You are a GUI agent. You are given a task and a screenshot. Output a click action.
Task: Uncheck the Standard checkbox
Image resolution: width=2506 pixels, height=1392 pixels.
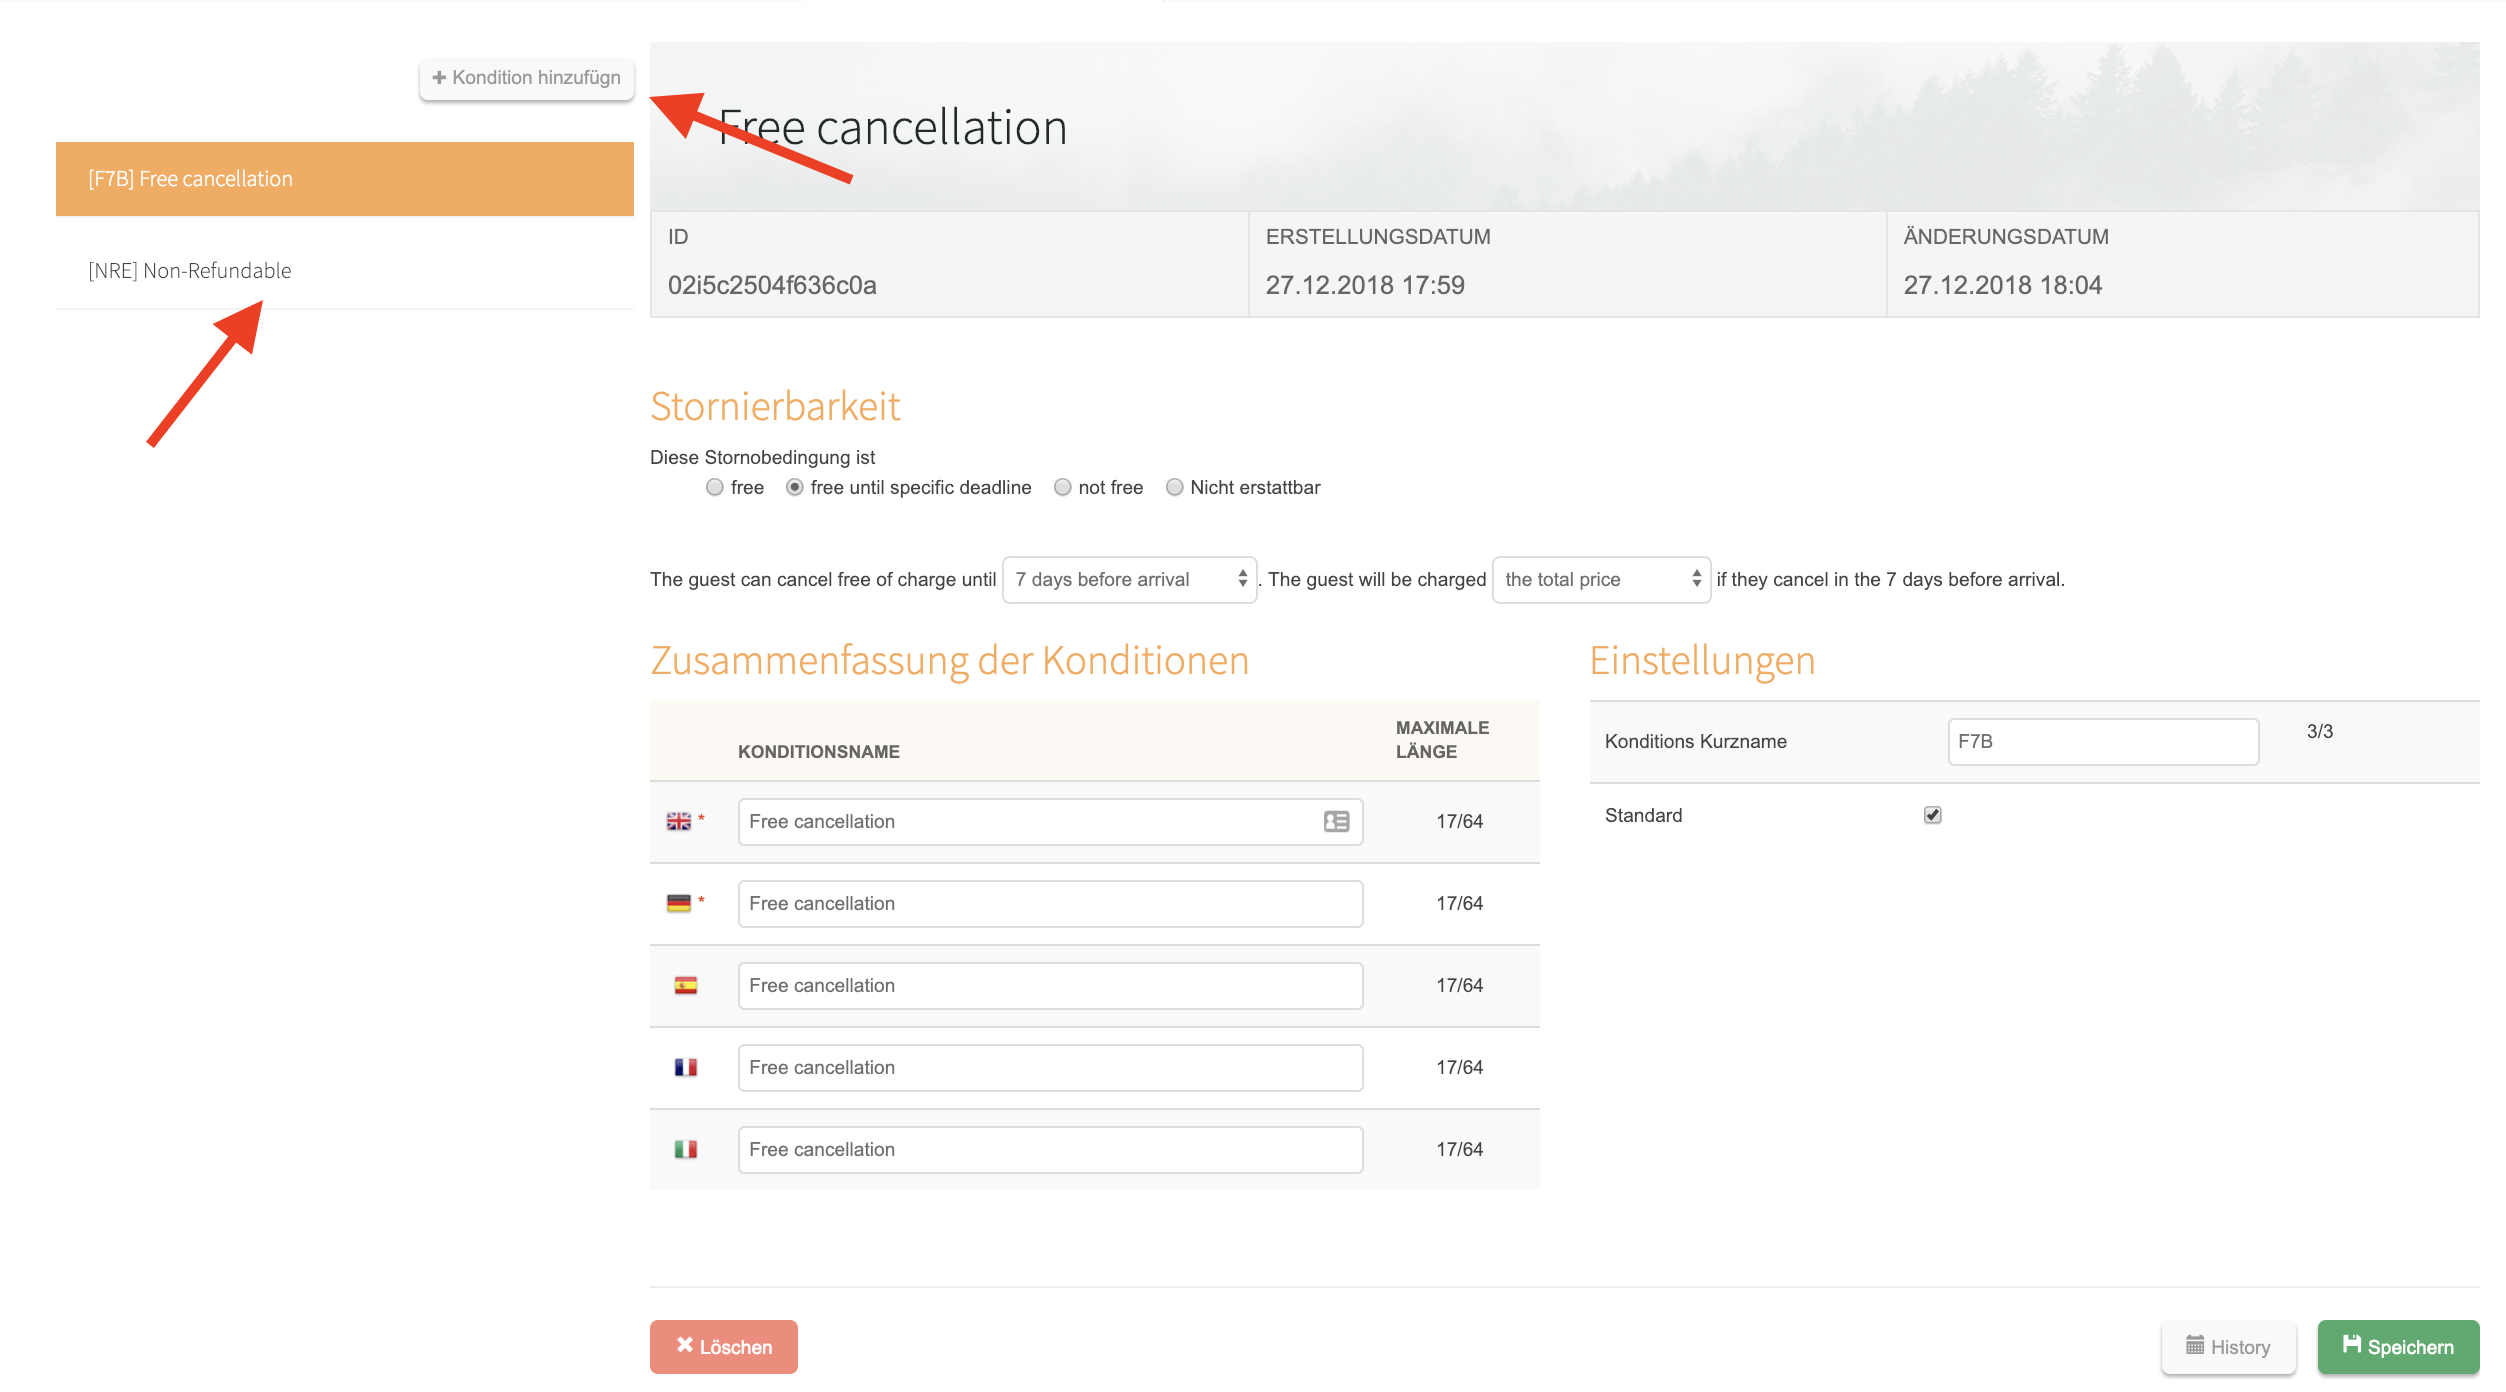point(1932,815)
